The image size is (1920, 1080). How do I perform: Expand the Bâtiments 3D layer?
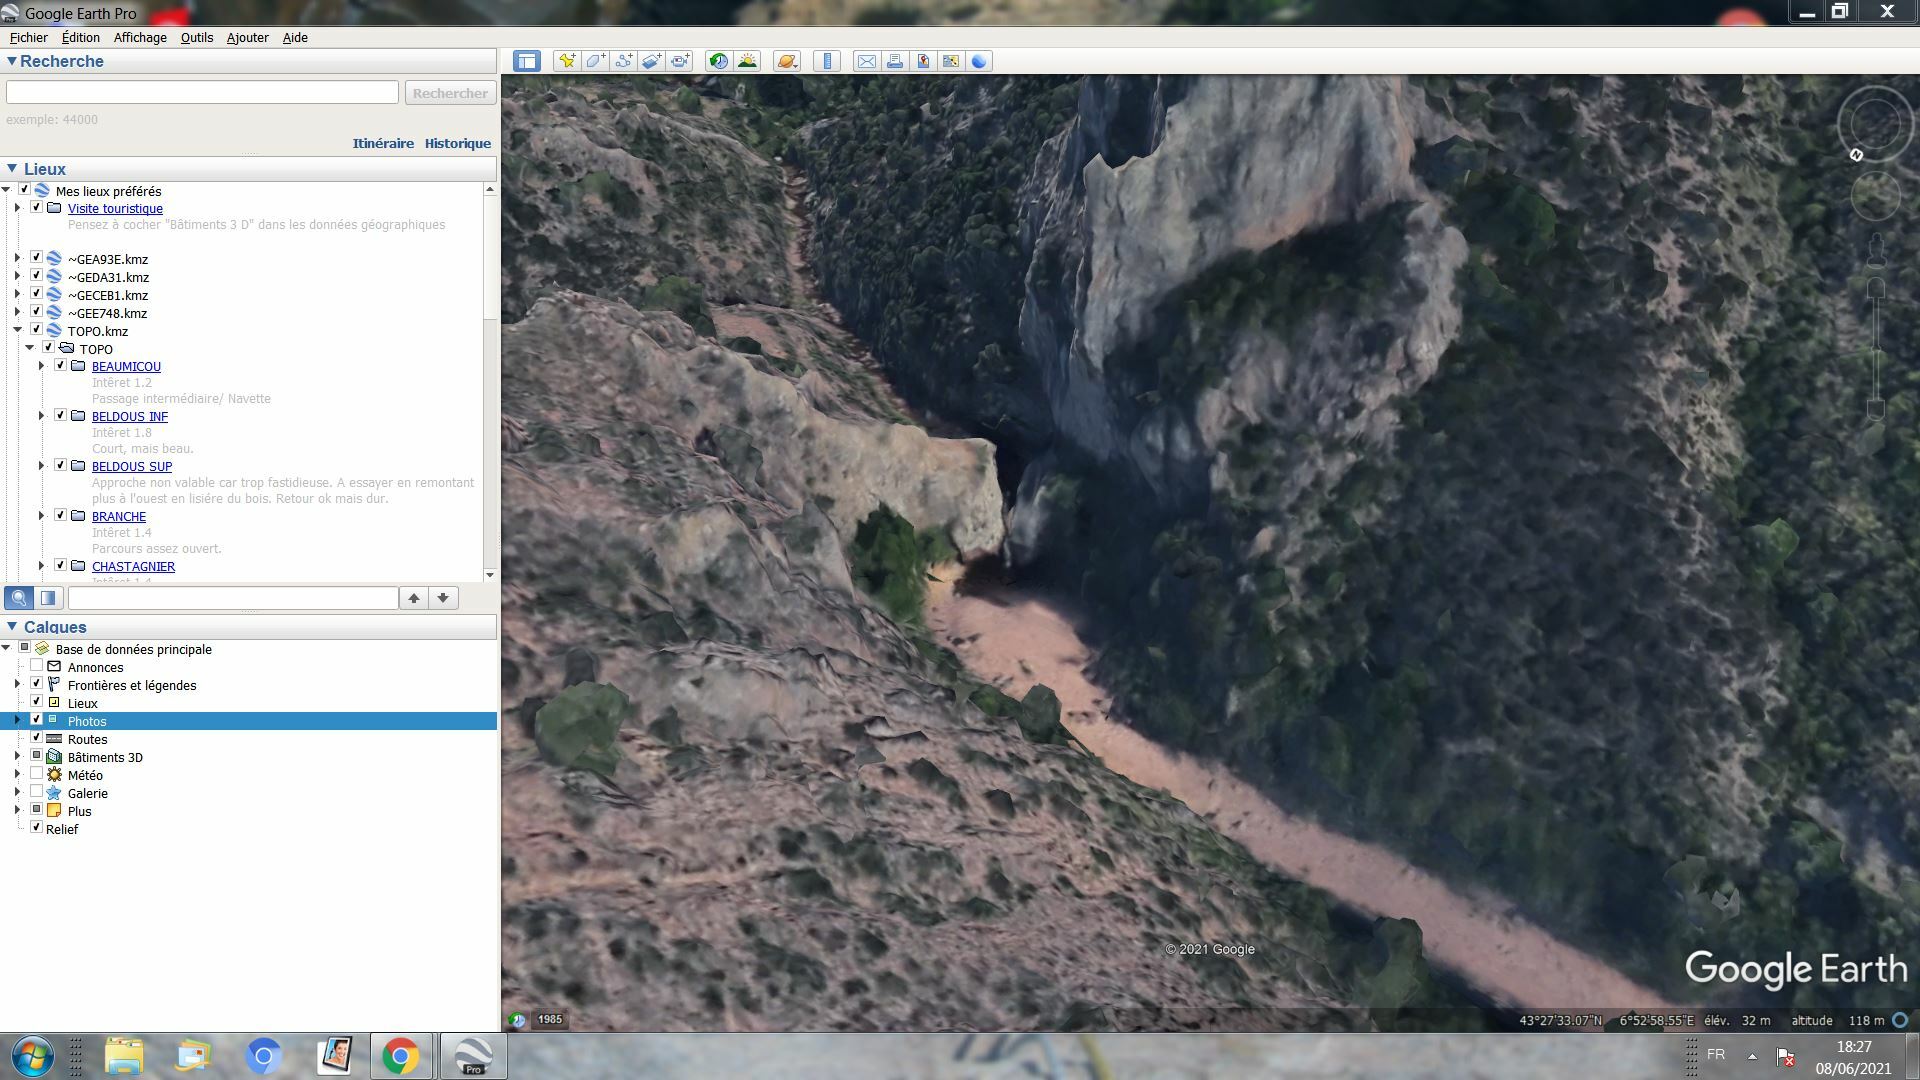point(17,756)
